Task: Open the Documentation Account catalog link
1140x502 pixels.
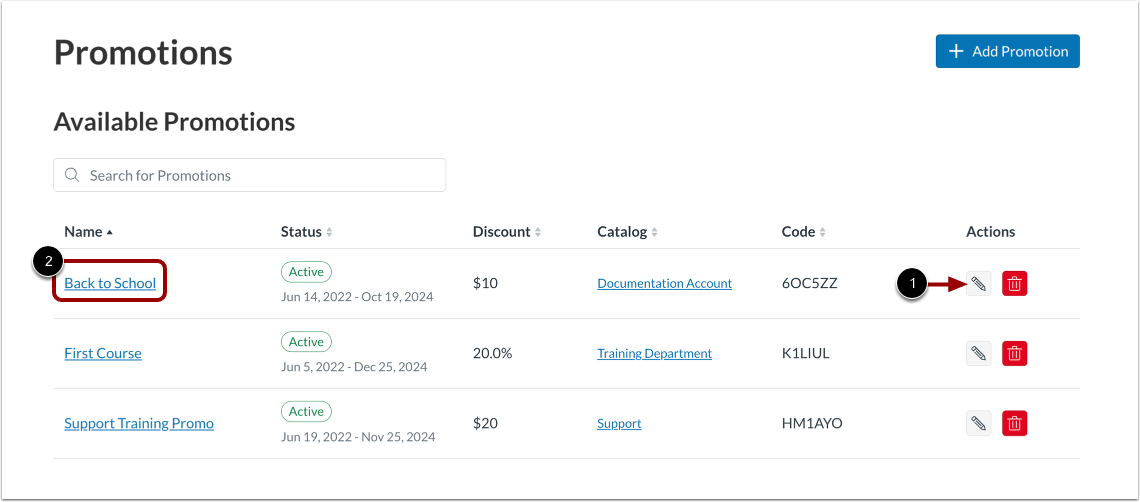Action: click(664, 284)
